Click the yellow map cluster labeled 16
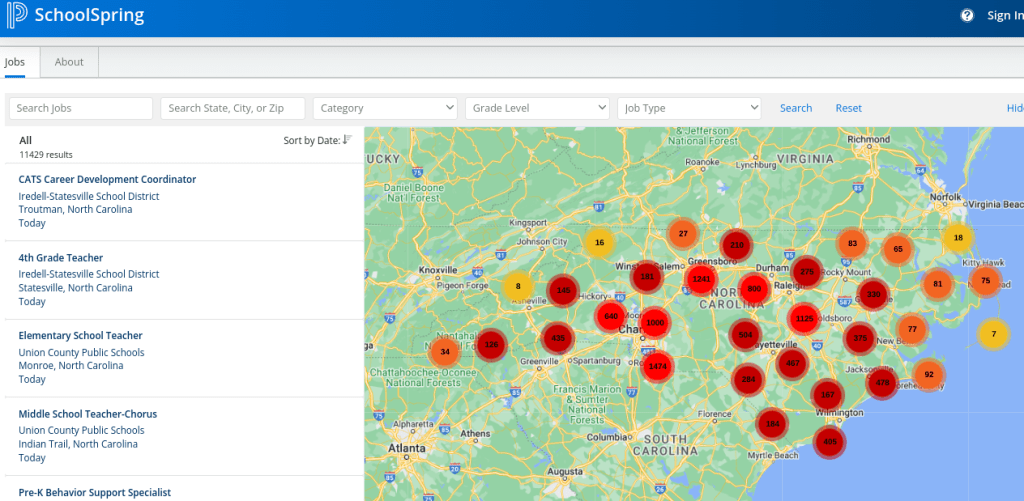The image size is (1024, 501). point(599,242)
